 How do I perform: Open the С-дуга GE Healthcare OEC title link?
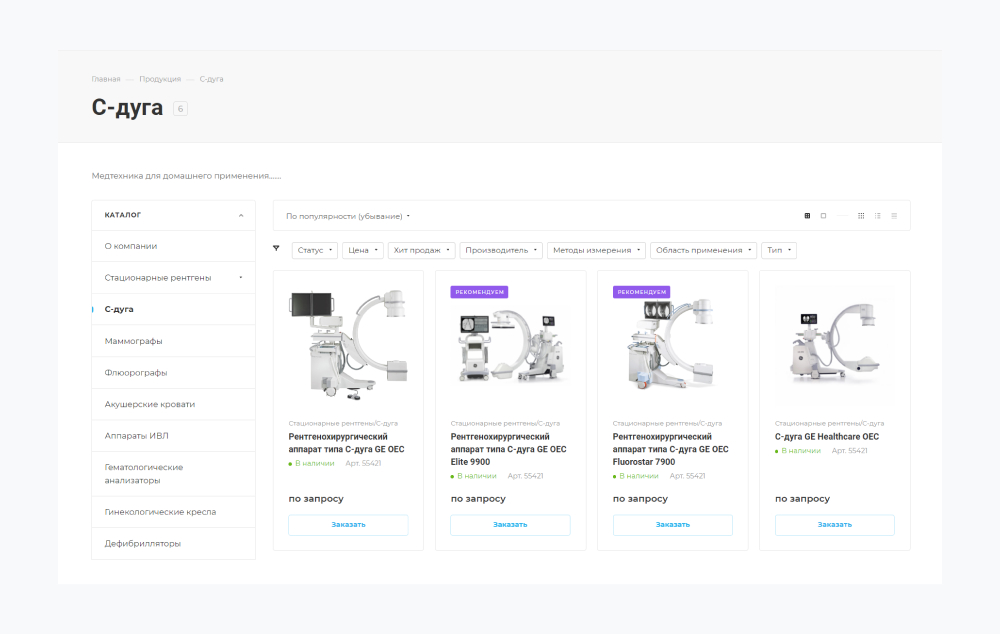click(827, 437)
